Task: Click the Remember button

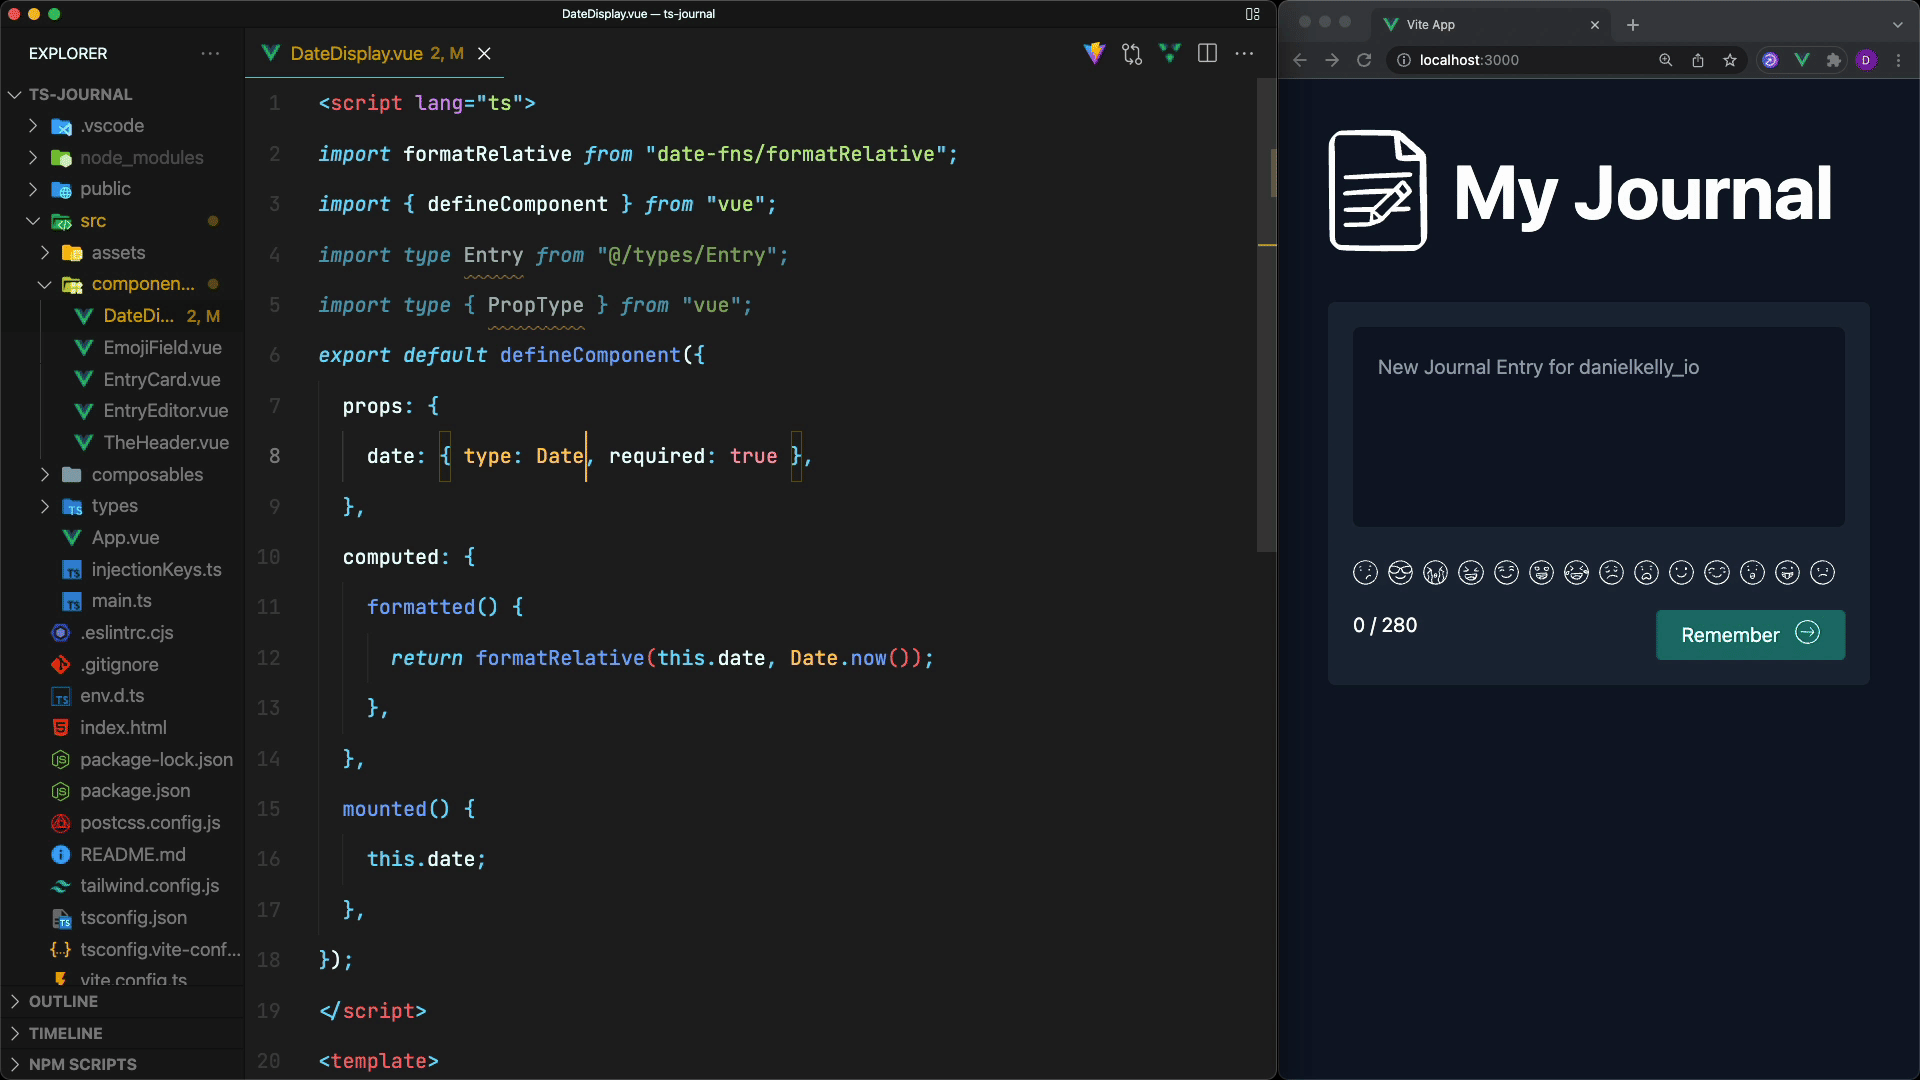Action: pyautogui.click(x=1750, y=635)
